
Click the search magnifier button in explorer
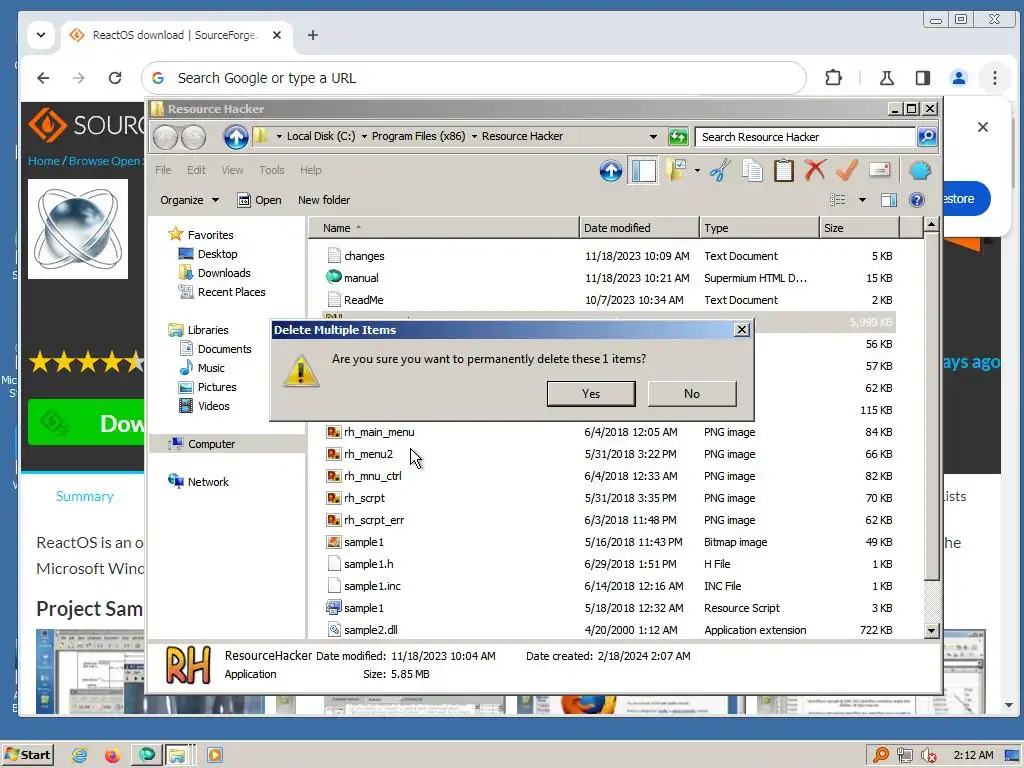click(x=927, y=136)
